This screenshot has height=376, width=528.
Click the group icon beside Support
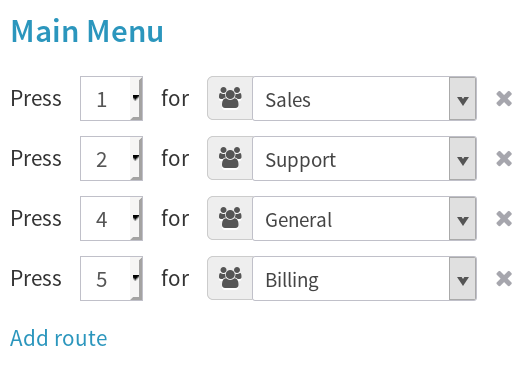click(x=230, y=158)
